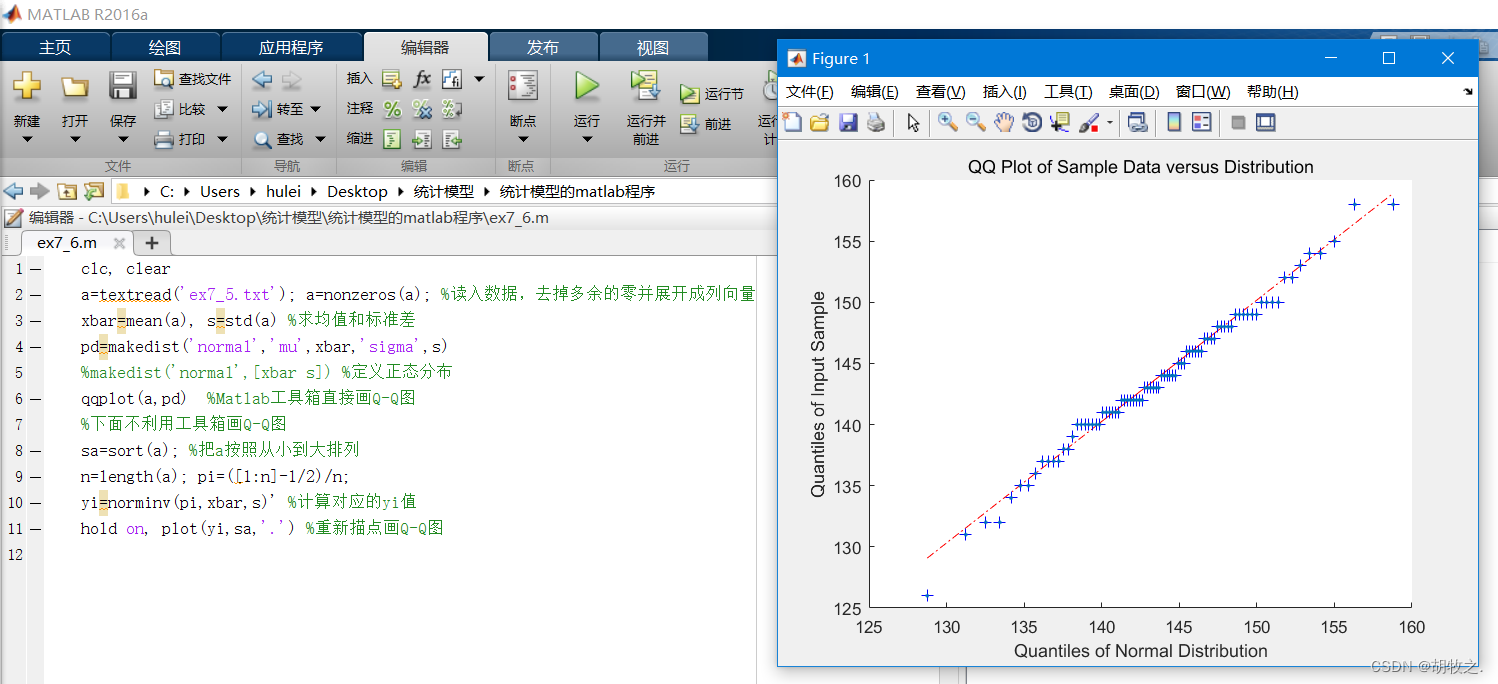Click the Save floppy disk icon in toolstrip
Viewport: 1498px width, 684px height.
point(123,86)
